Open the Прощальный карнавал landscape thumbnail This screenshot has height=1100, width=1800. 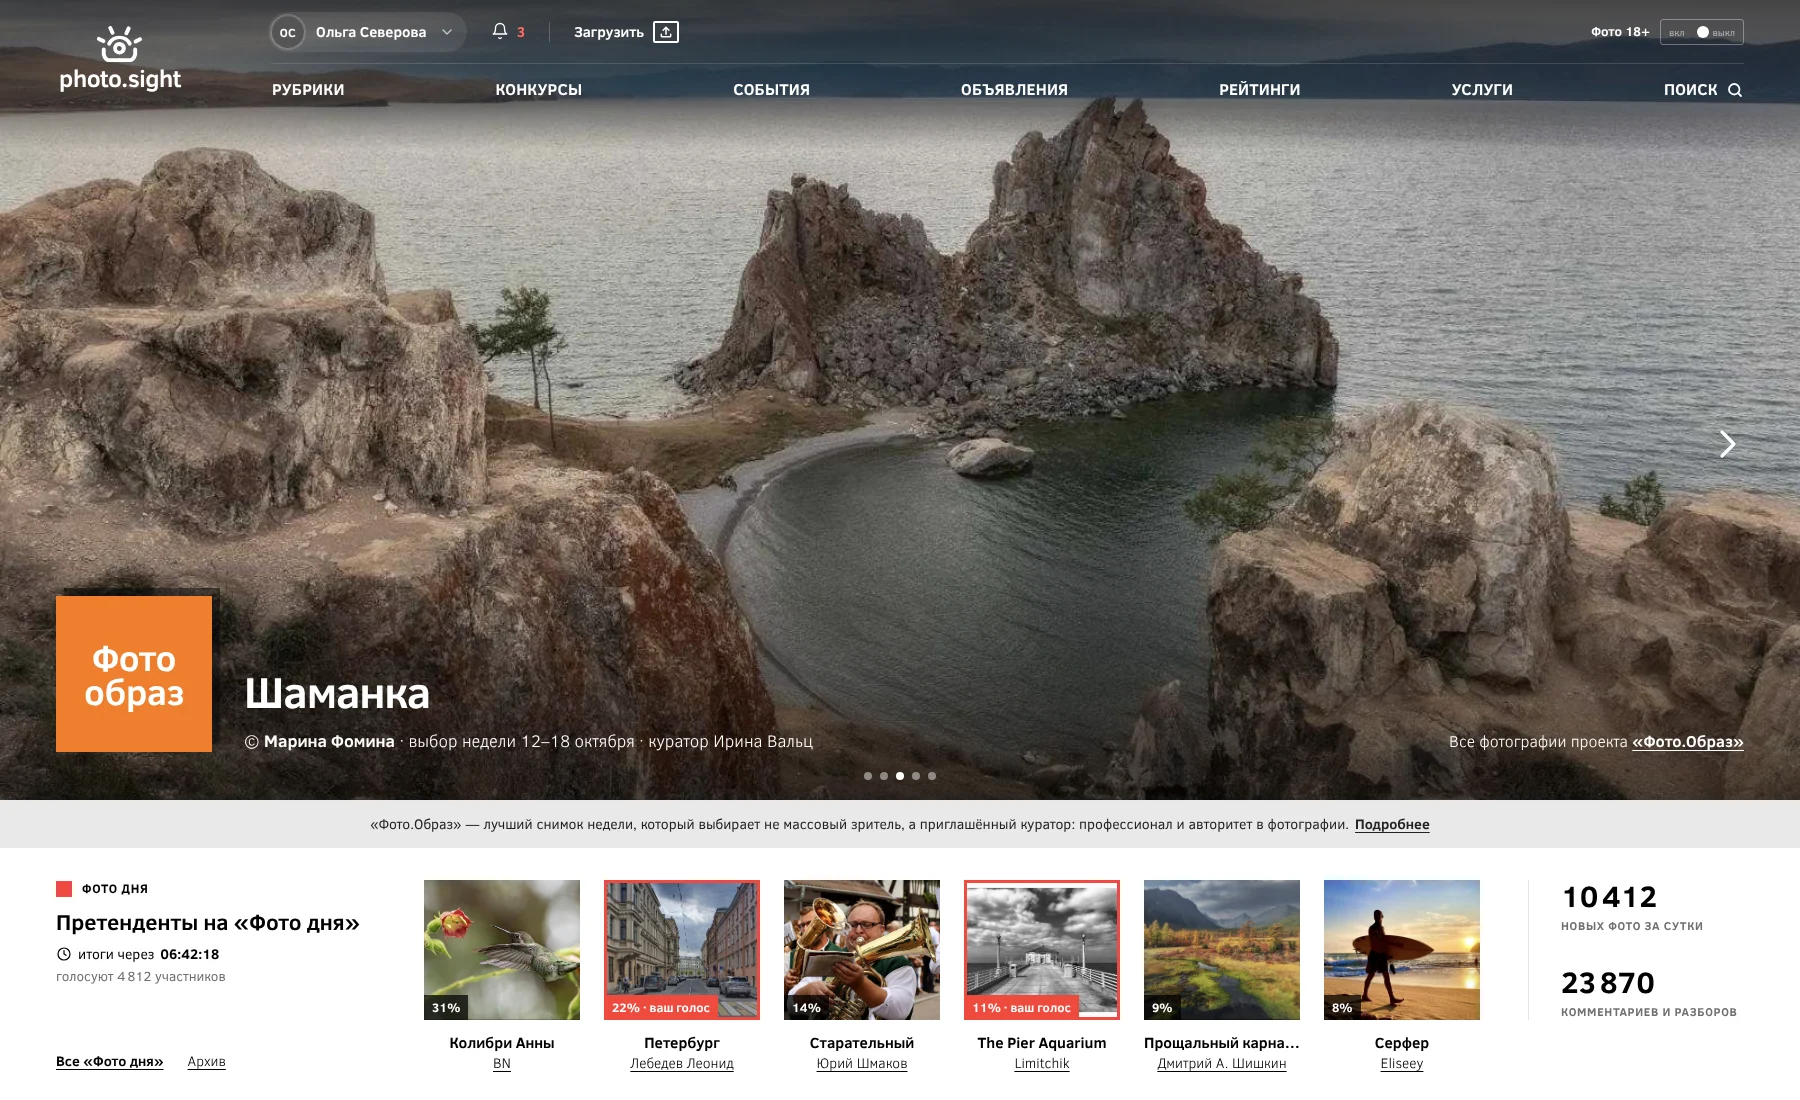click(x=1222, y=950)
